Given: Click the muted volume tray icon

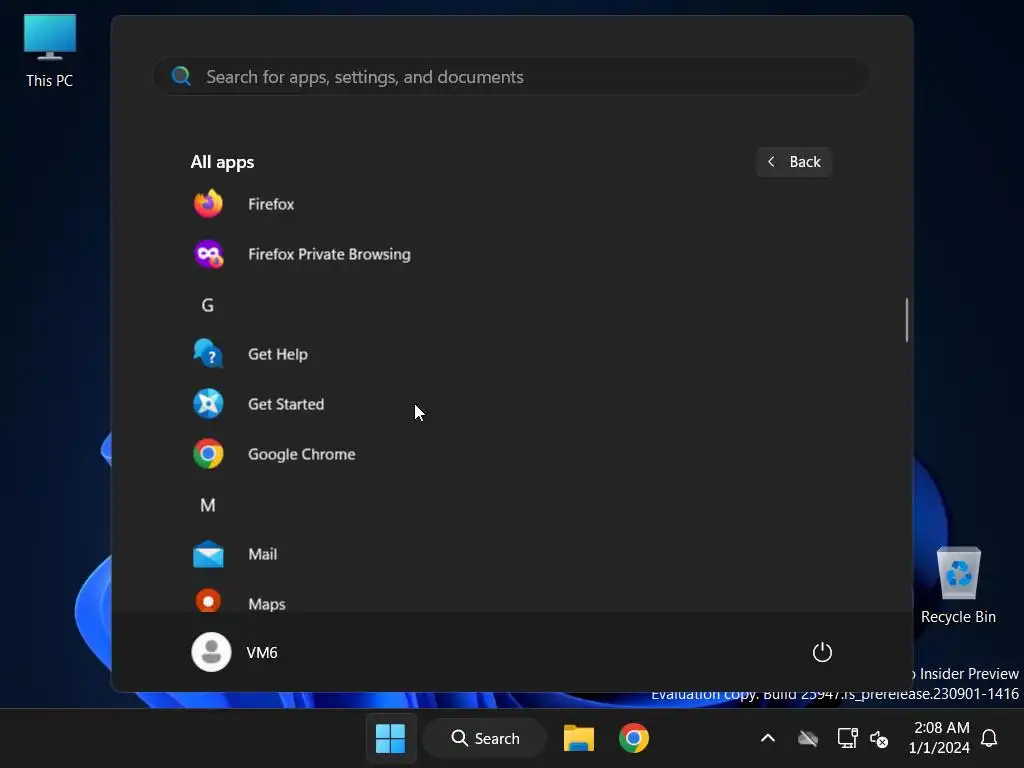Looking at the screenshot, I should coord(879,739).
